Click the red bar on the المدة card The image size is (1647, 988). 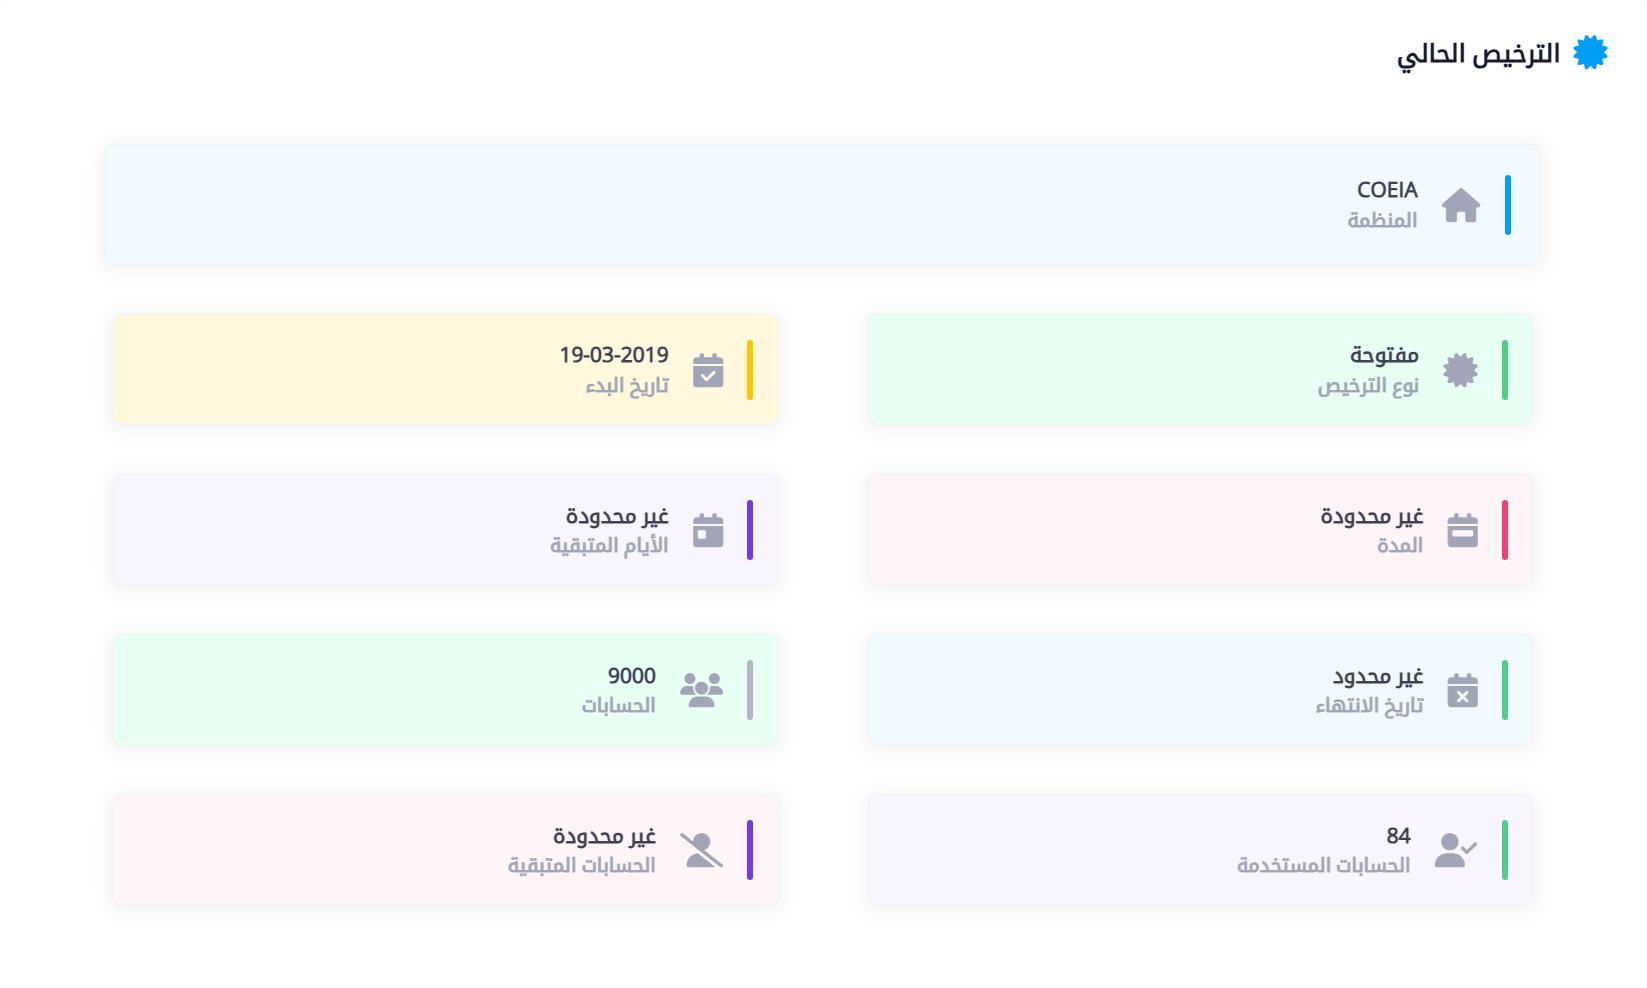(1504, 530)
